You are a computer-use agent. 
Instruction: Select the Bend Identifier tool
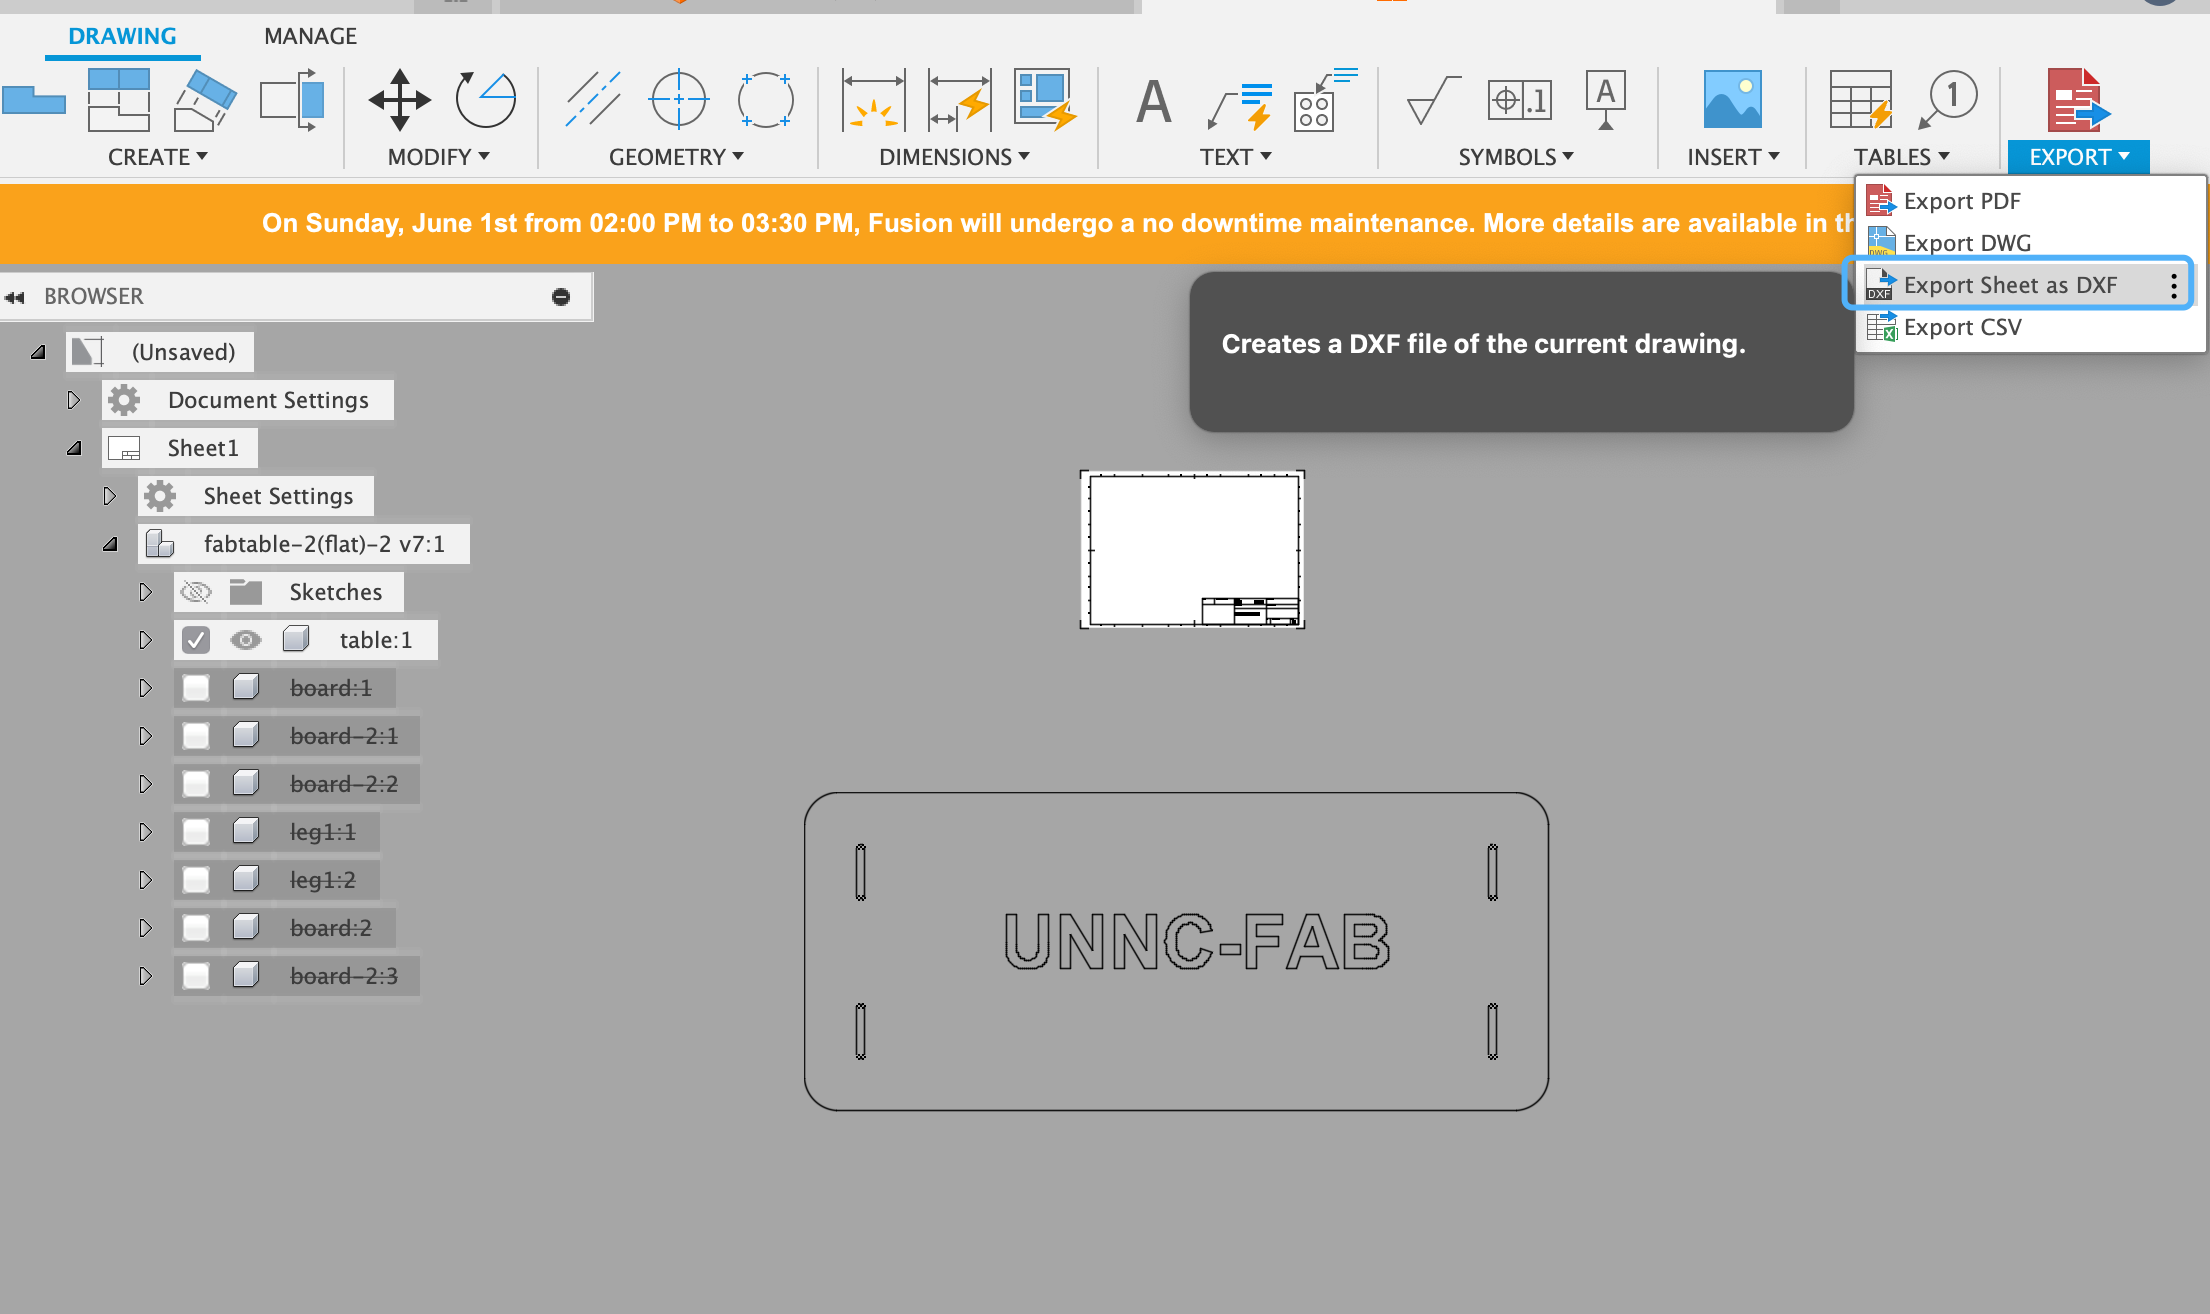coord(1325,99)
